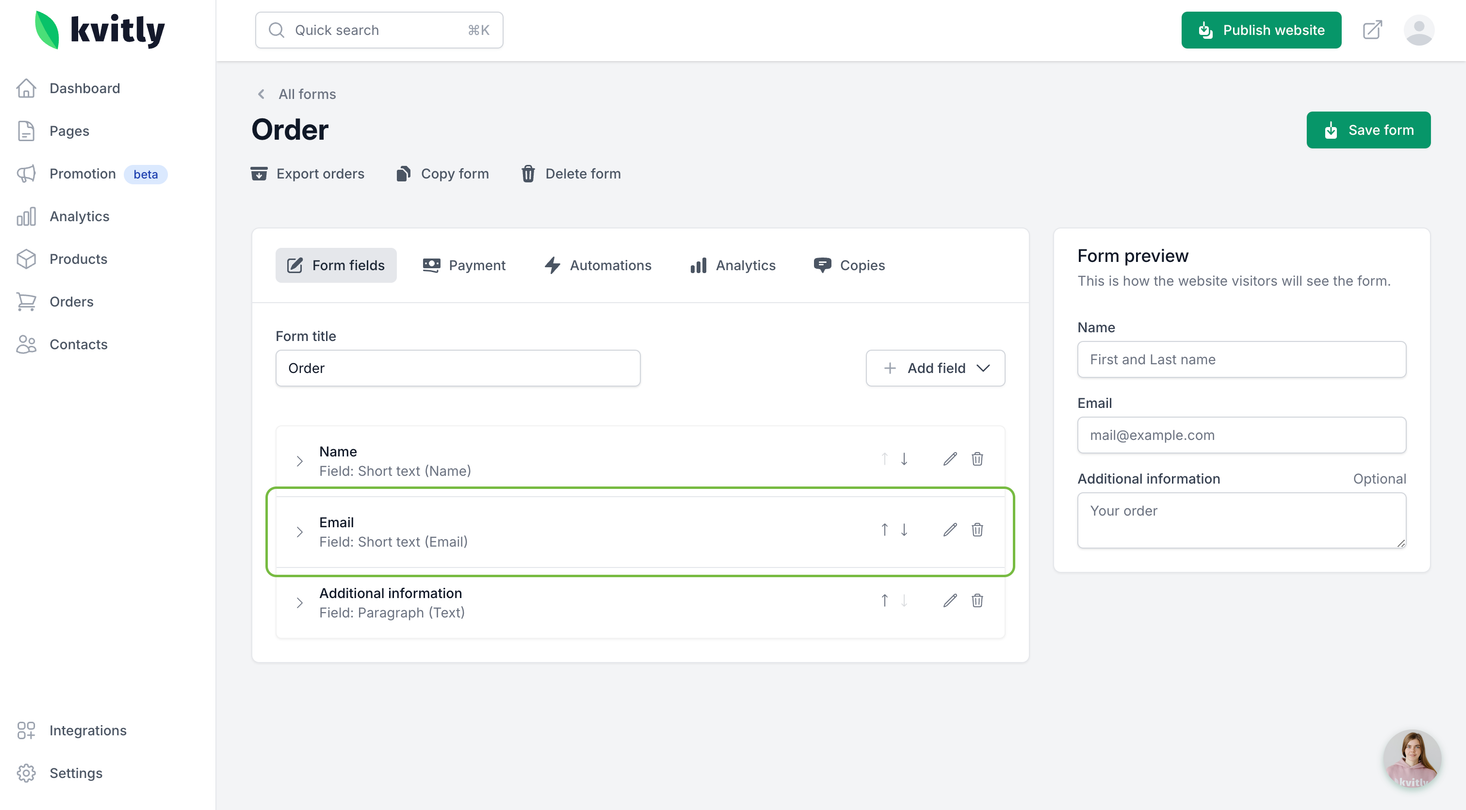1466x810 pixels.
Task: Open Products in the sidebar
Action: (78, 259)
